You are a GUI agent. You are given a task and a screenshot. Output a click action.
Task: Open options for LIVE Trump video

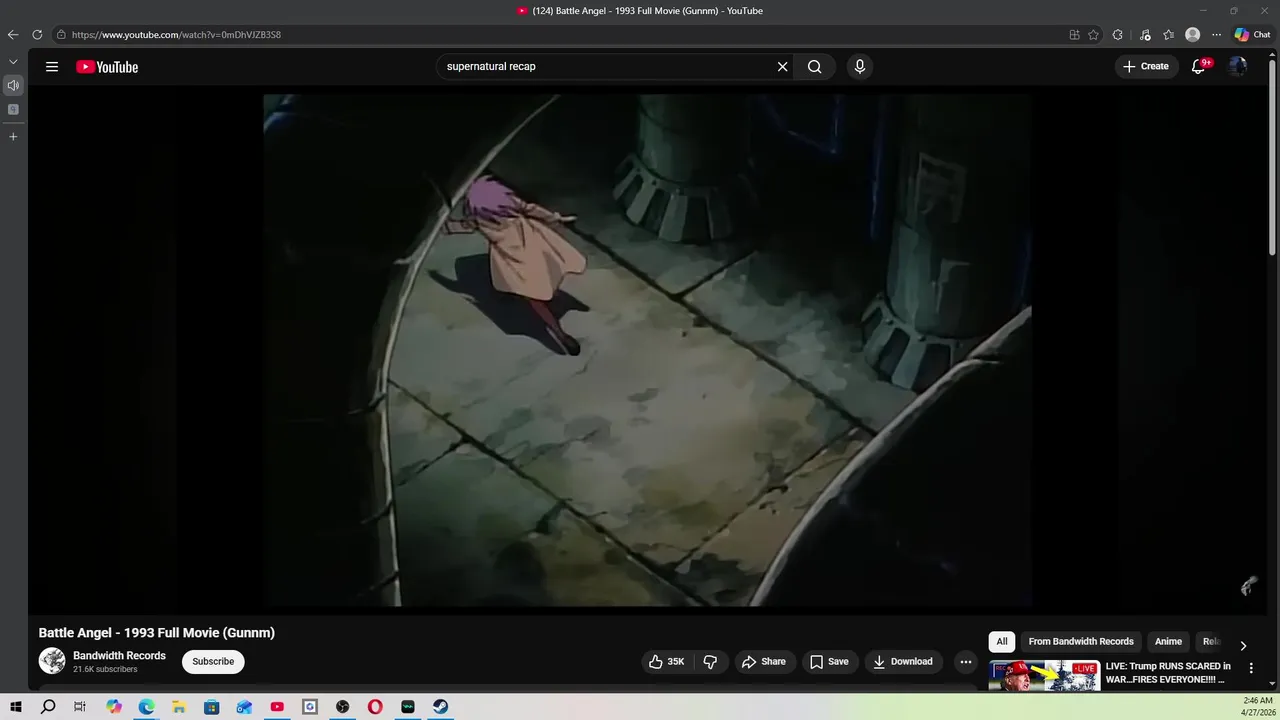point(1251,668)
